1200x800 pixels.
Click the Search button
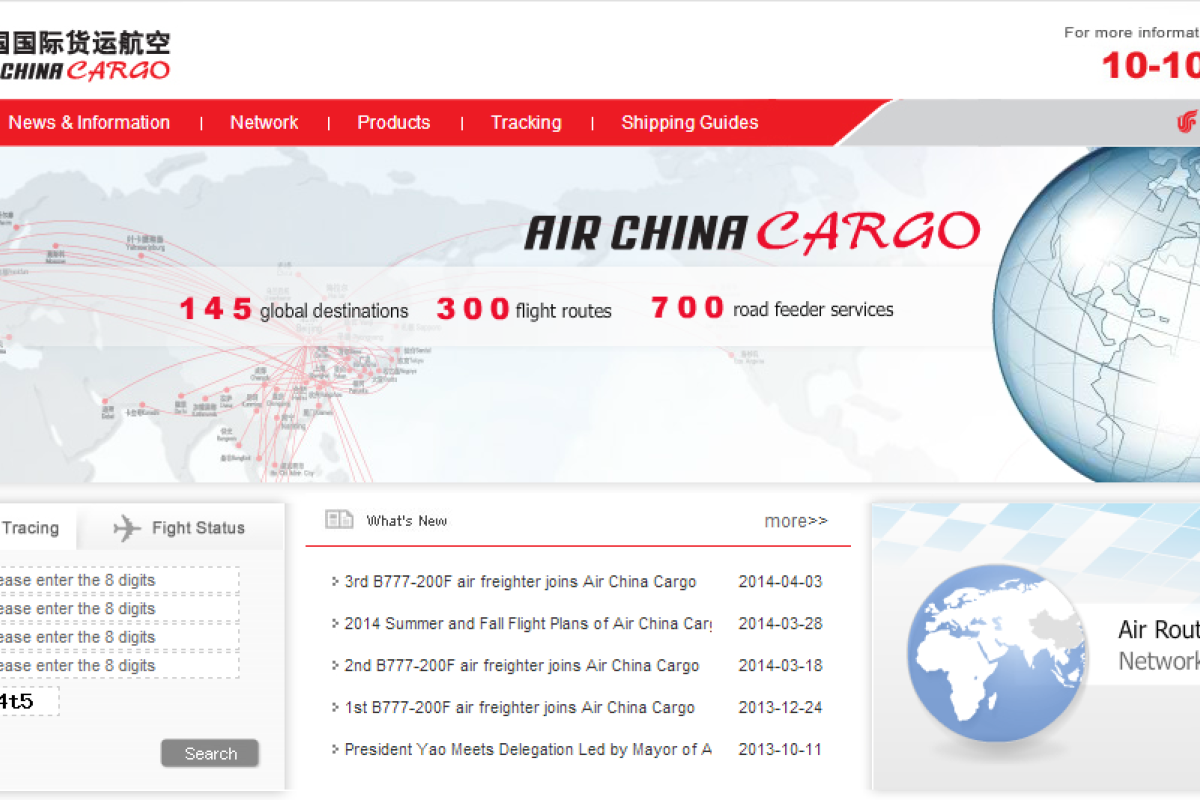[x=209, y=753]
